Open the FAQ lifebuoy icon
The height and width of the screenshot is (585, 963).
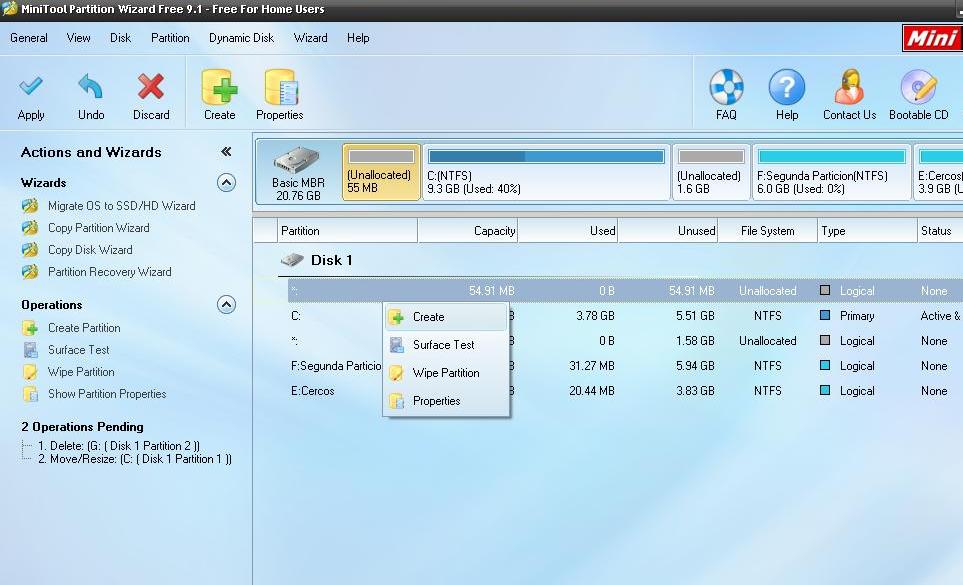click(x=726, y=87)
